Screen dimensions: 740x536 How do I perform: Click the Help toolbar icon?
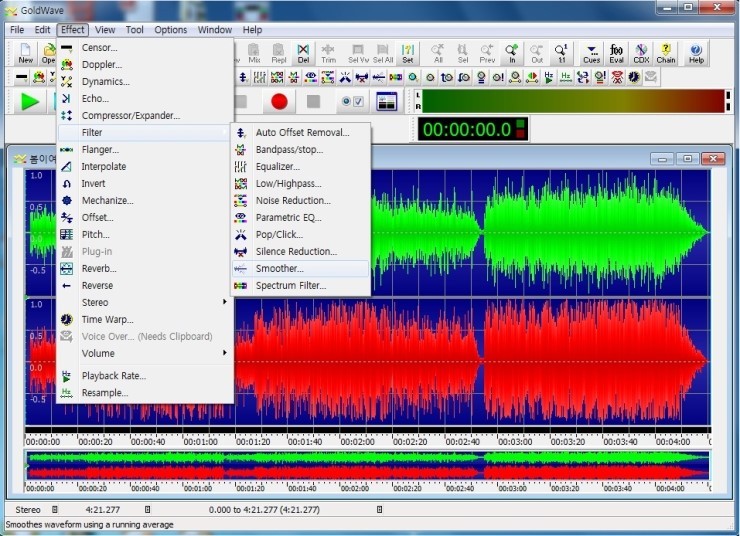click(696, 52)
